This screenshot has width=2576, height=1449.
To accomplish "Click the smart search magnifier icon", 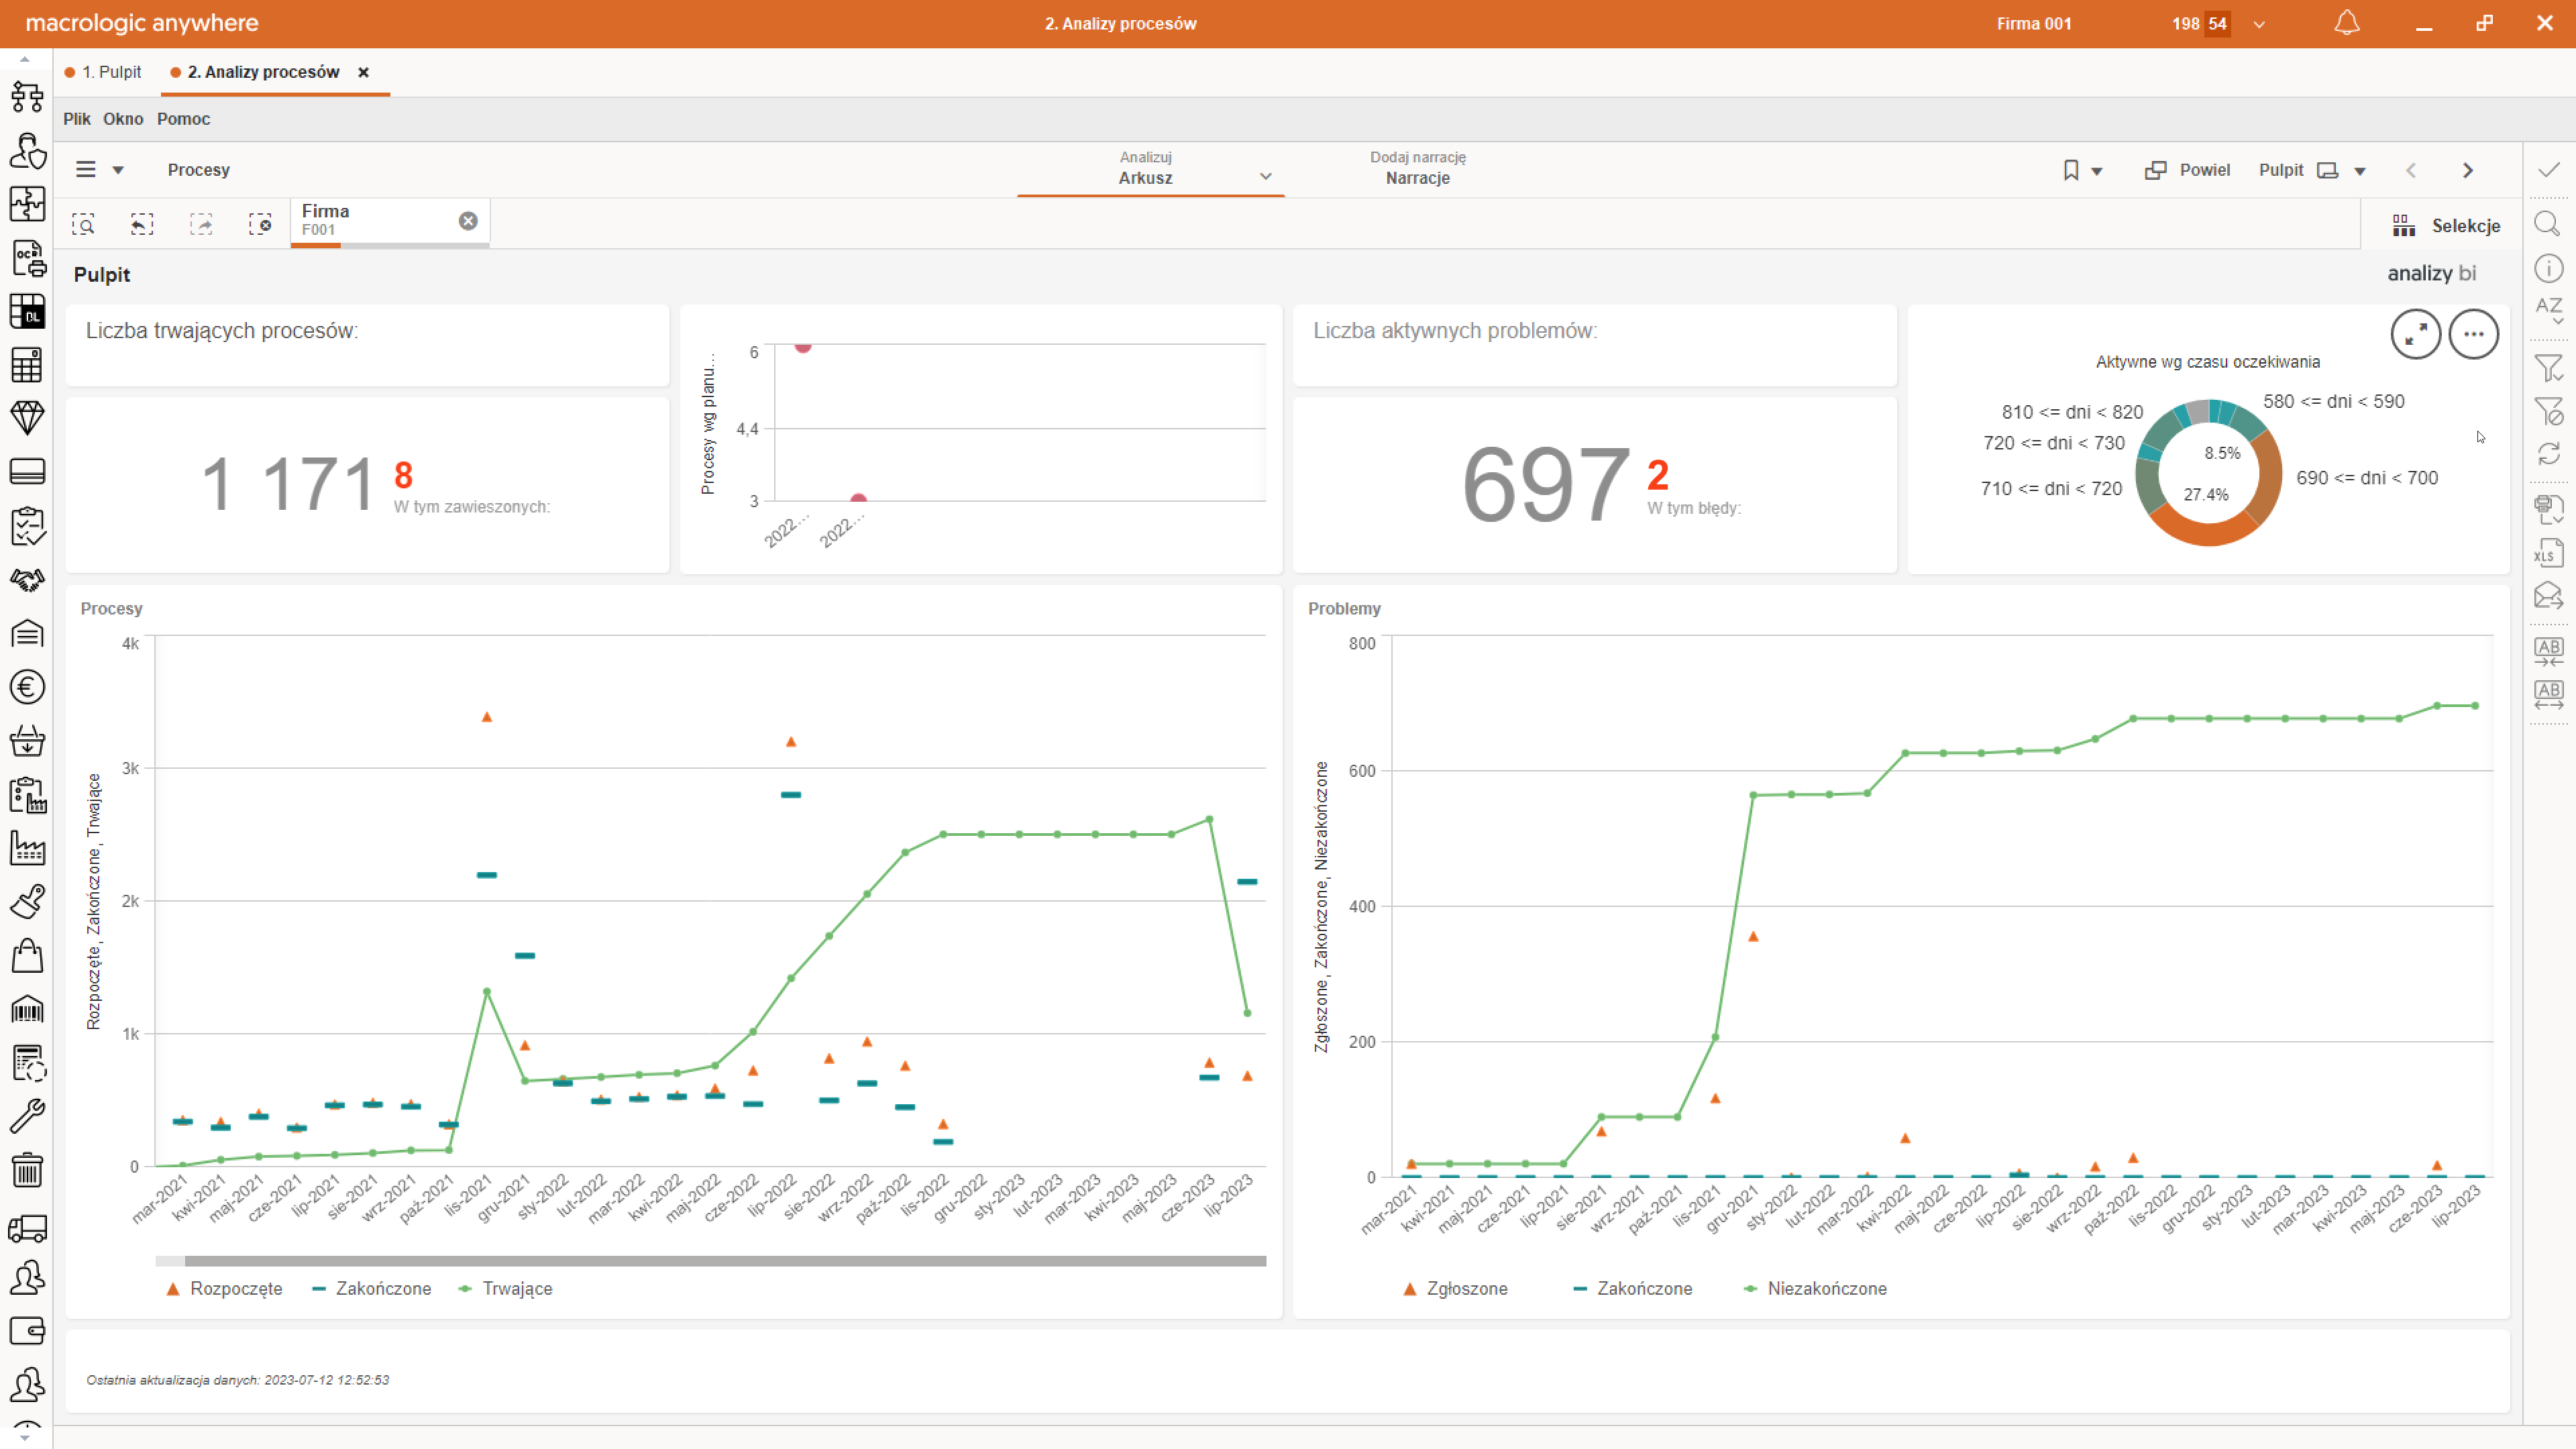I will 84,224.
